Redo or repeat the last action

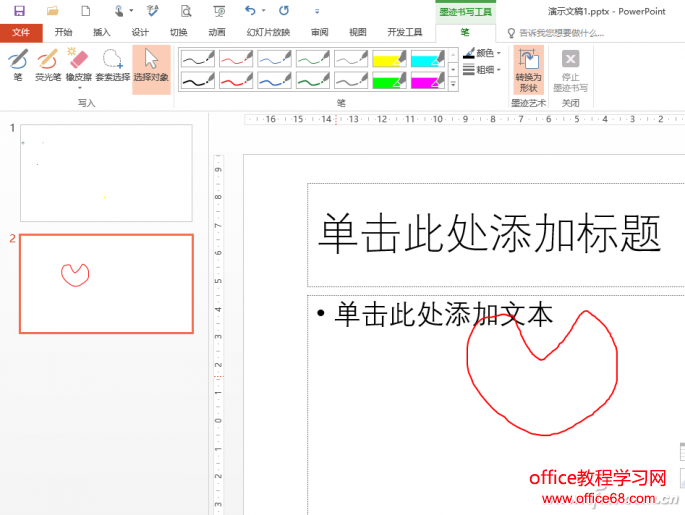[284, 10]
